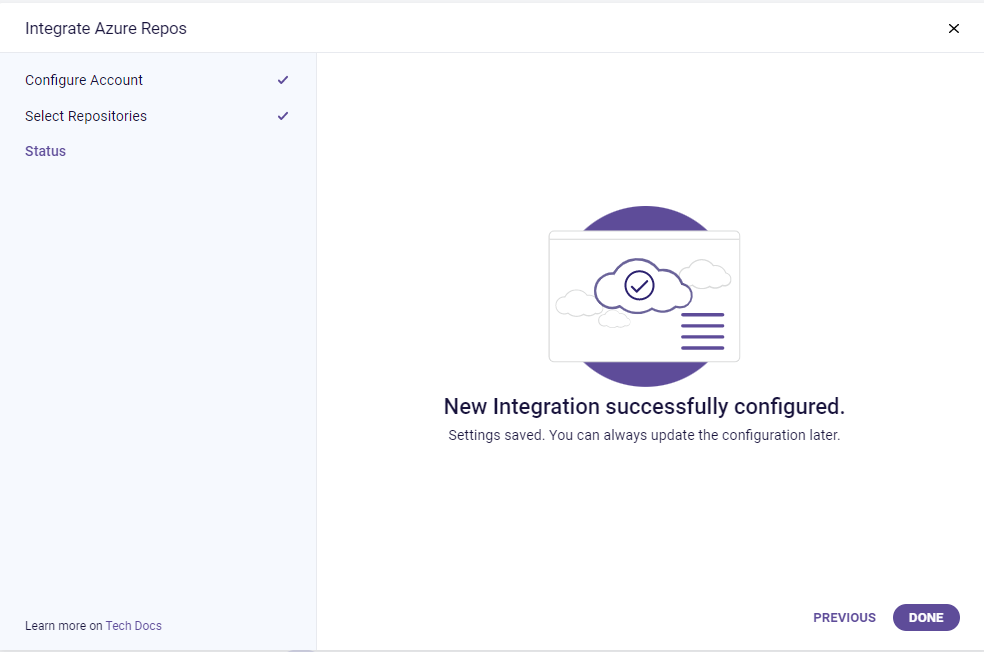Click the checkmark beside Select Repositories

283,115
